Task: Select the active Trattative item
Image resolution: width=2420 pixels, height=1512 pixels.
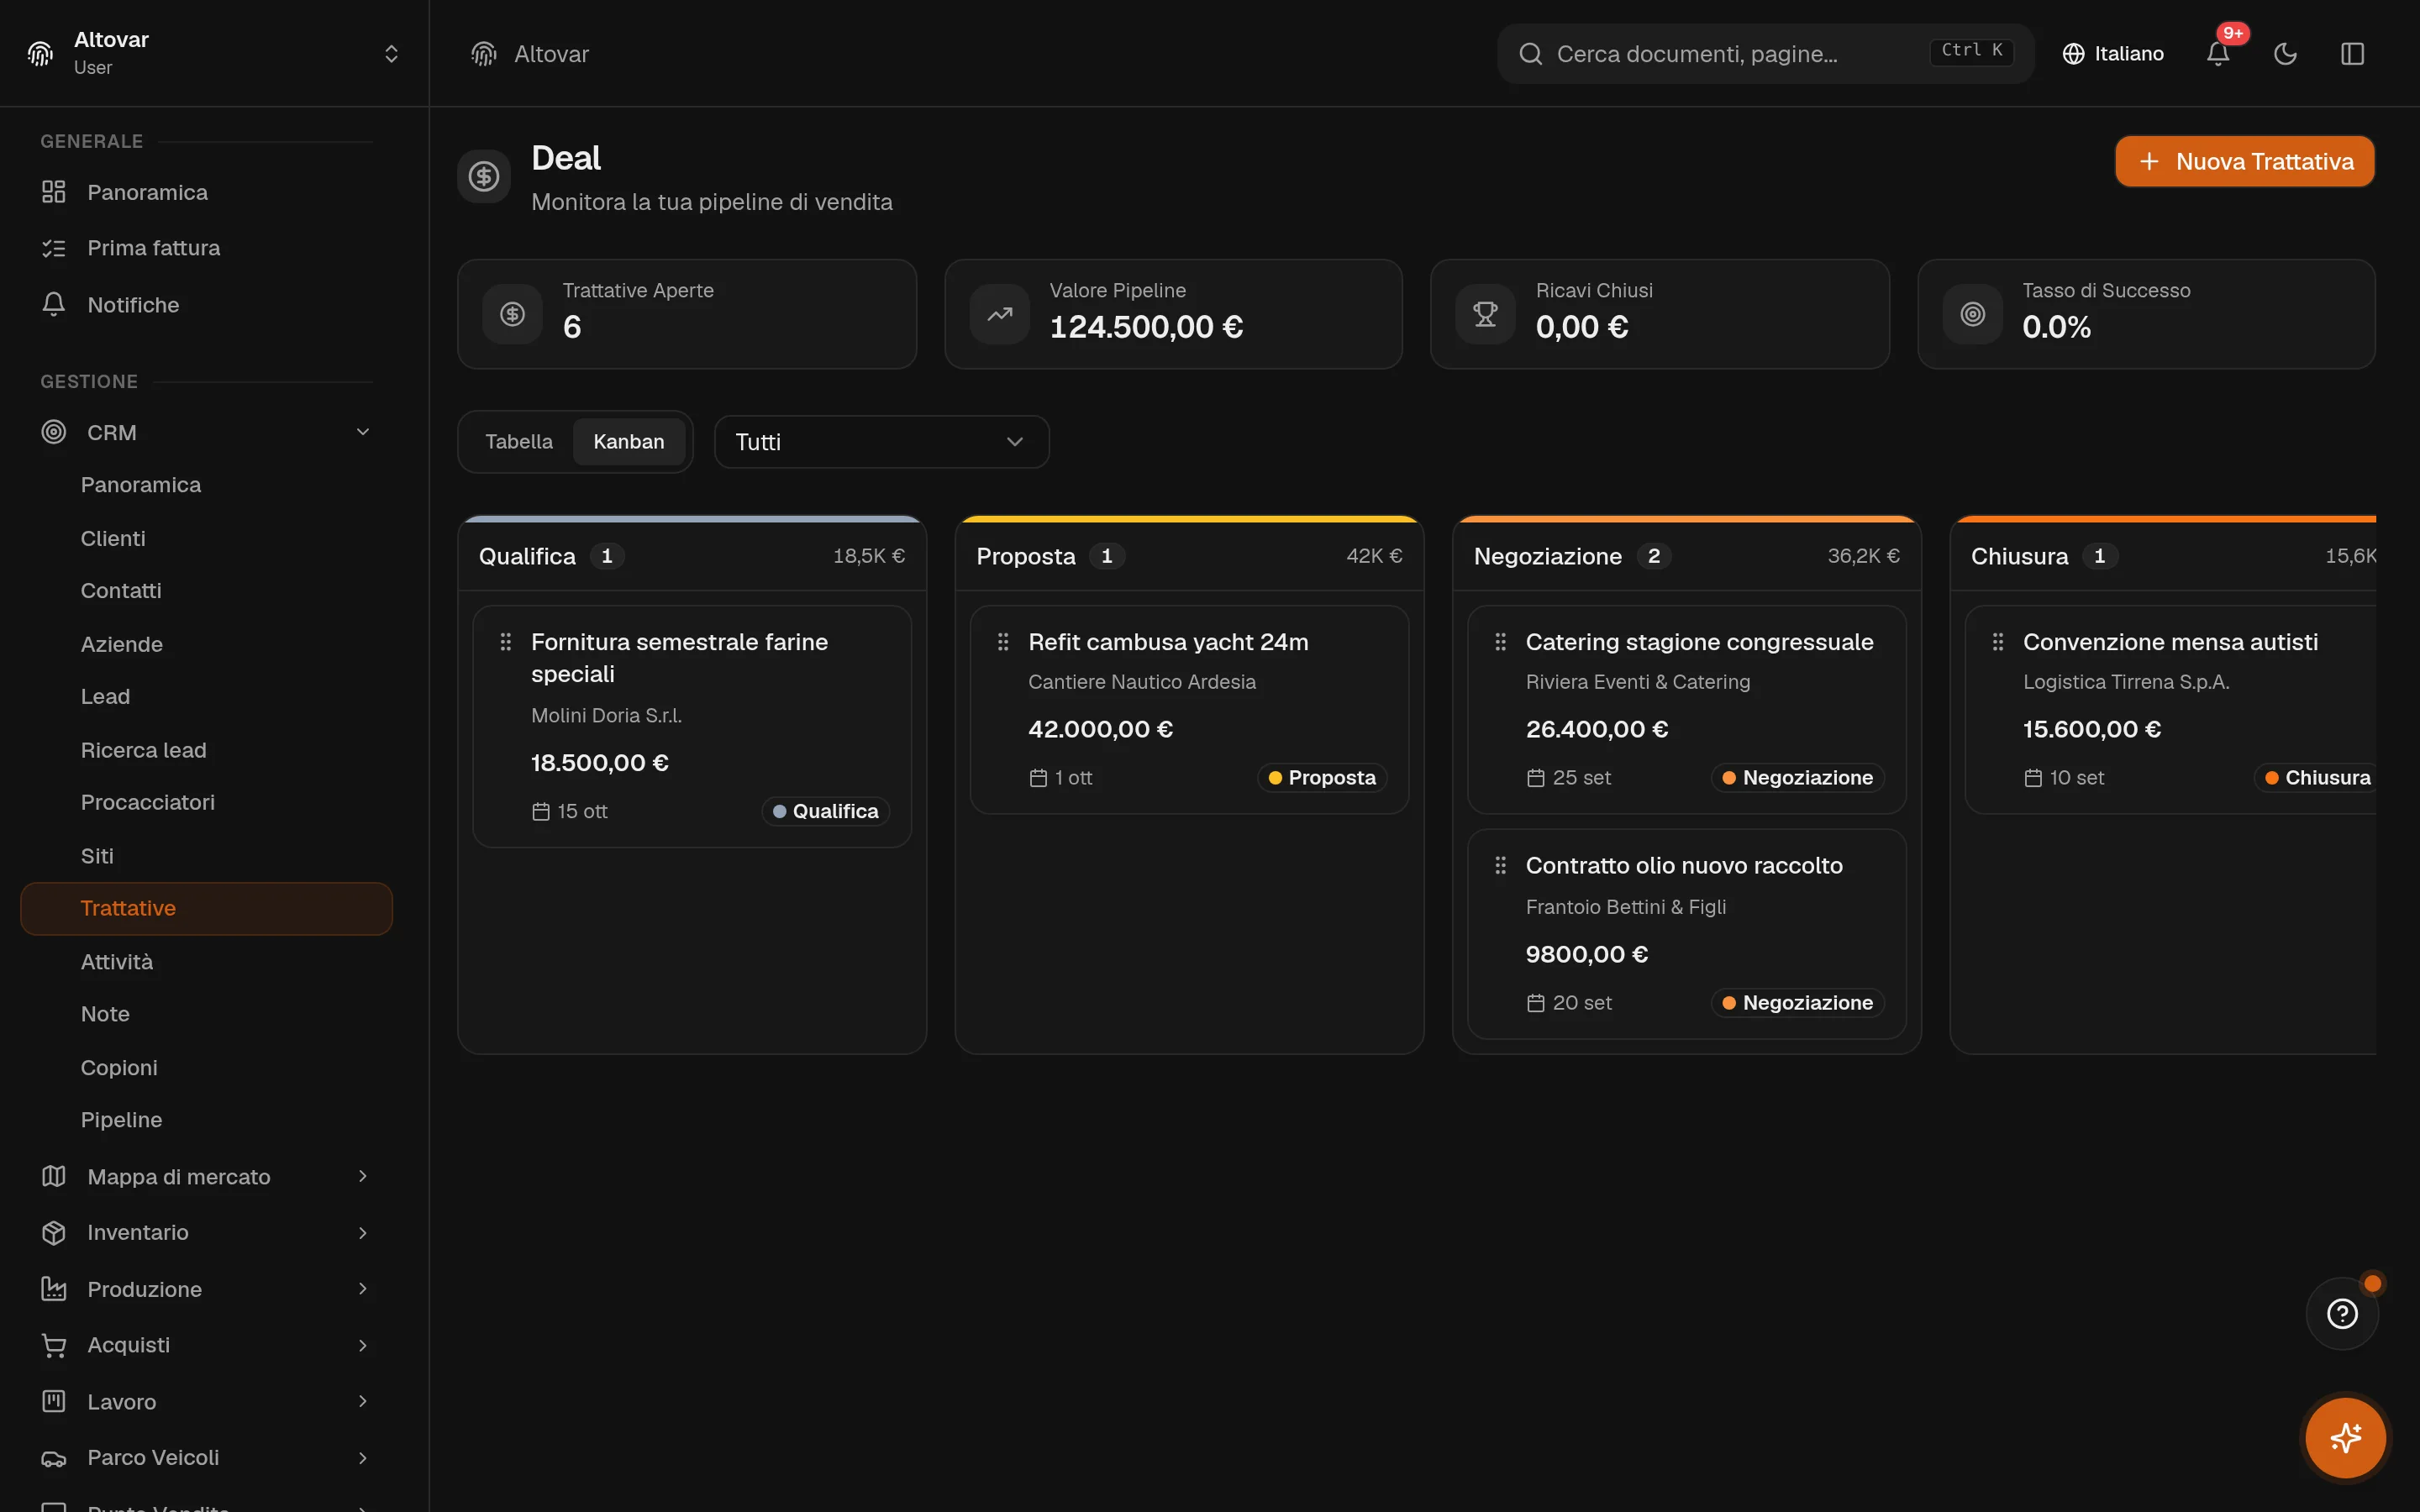Action: [206, 908]
